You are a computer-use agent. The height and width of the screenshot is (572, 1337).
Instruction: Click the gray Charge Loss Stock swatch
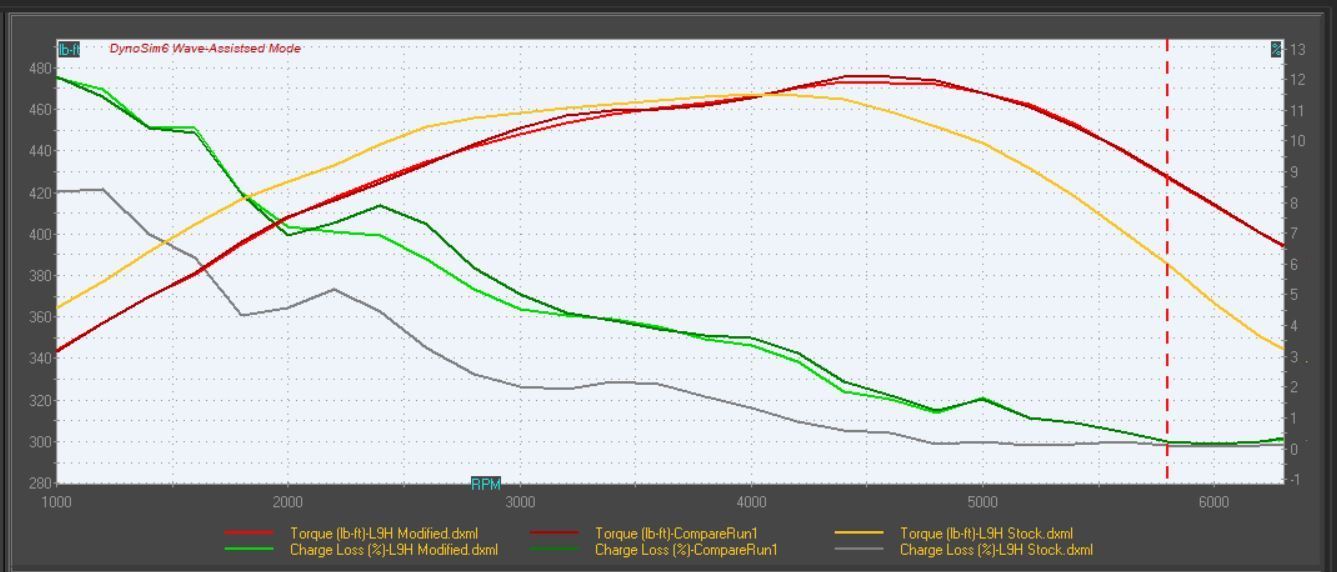[x=859, y=550]
